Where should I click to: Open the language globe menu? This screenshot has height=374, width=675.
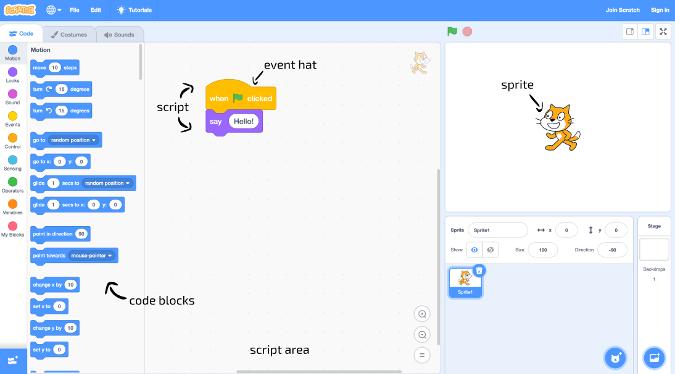(53, 10)
